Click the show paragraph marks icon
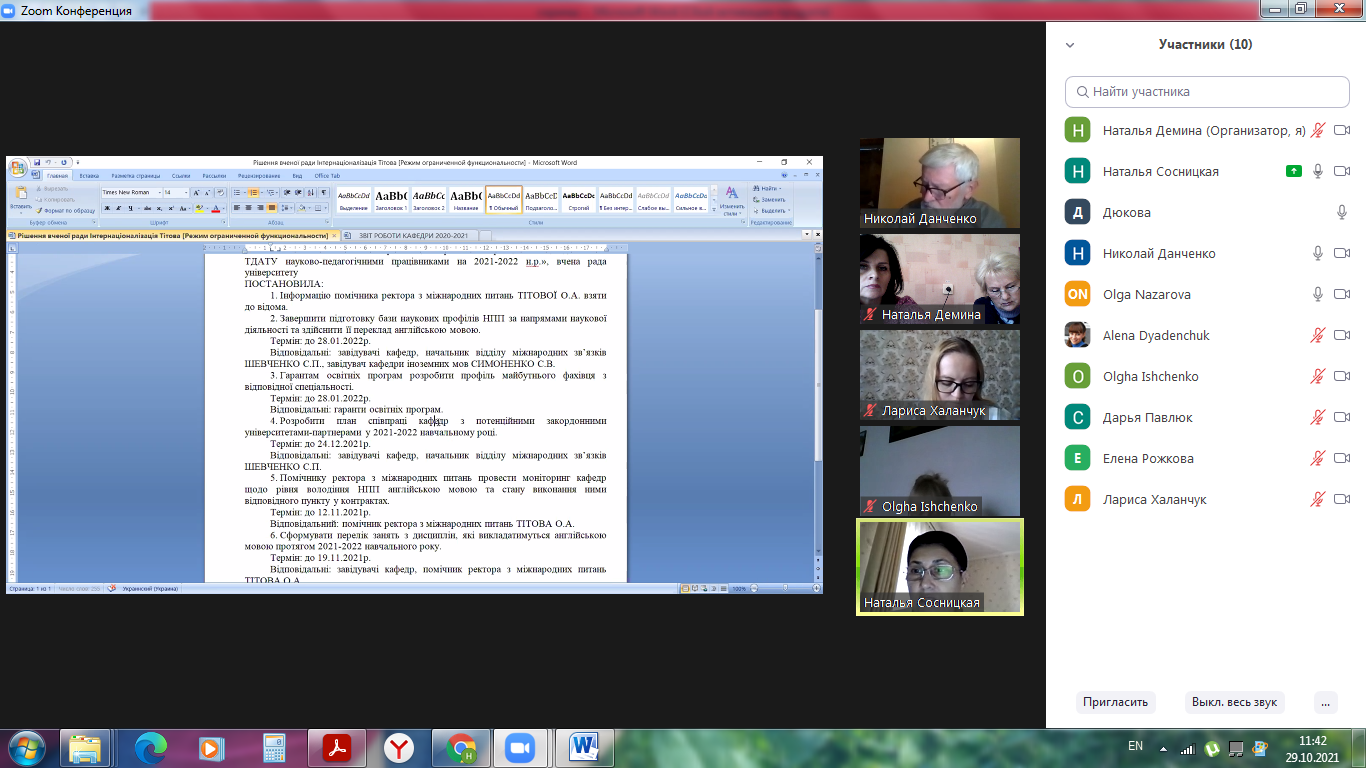The image size is (1366, 768). (x=323, y=192)
